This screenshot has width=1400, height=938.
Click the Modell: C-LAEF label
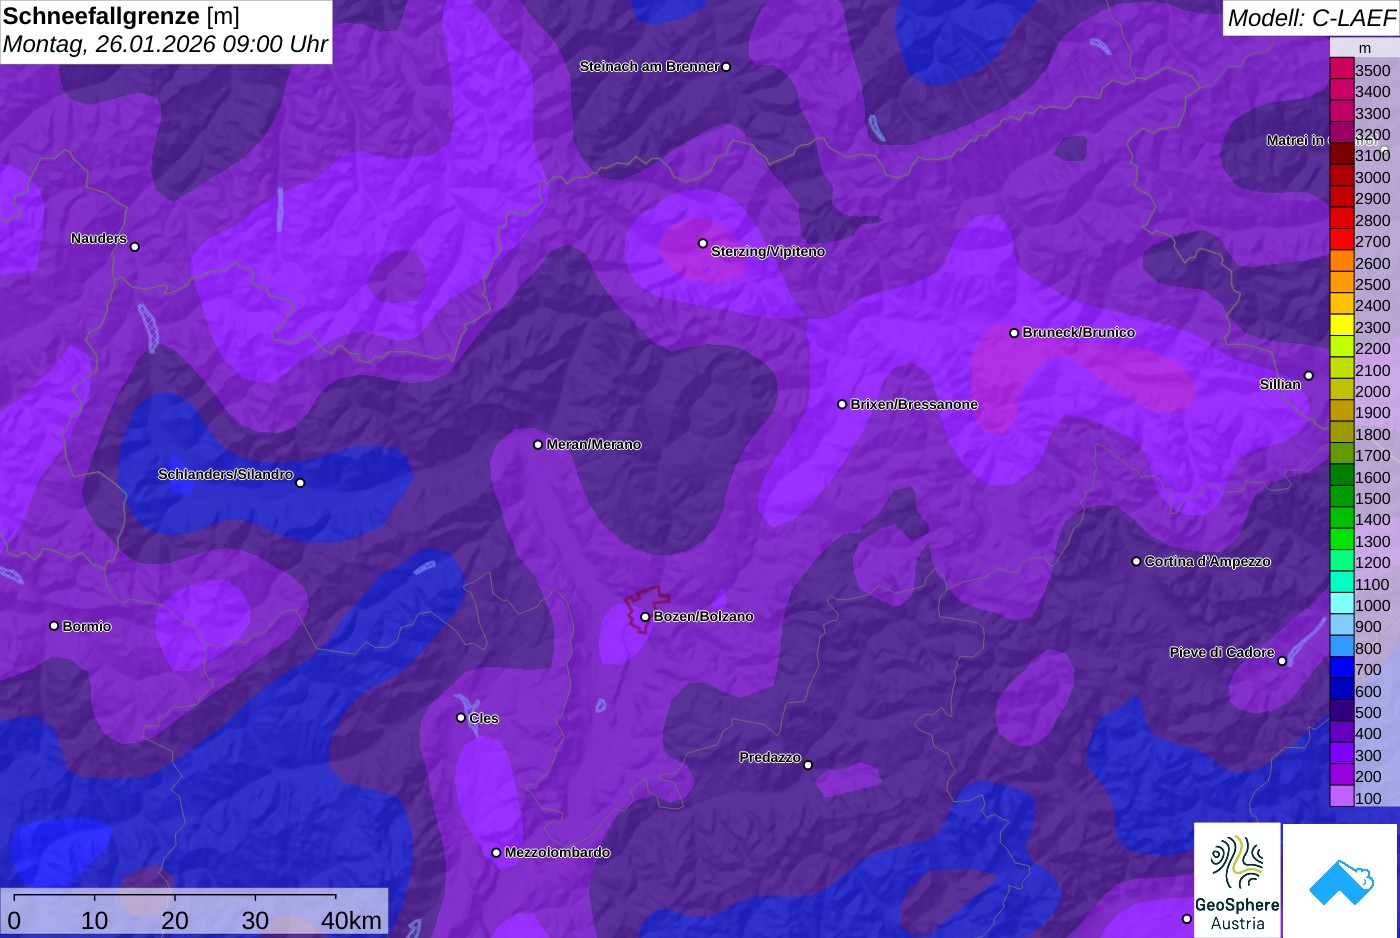click(1310, 18)
